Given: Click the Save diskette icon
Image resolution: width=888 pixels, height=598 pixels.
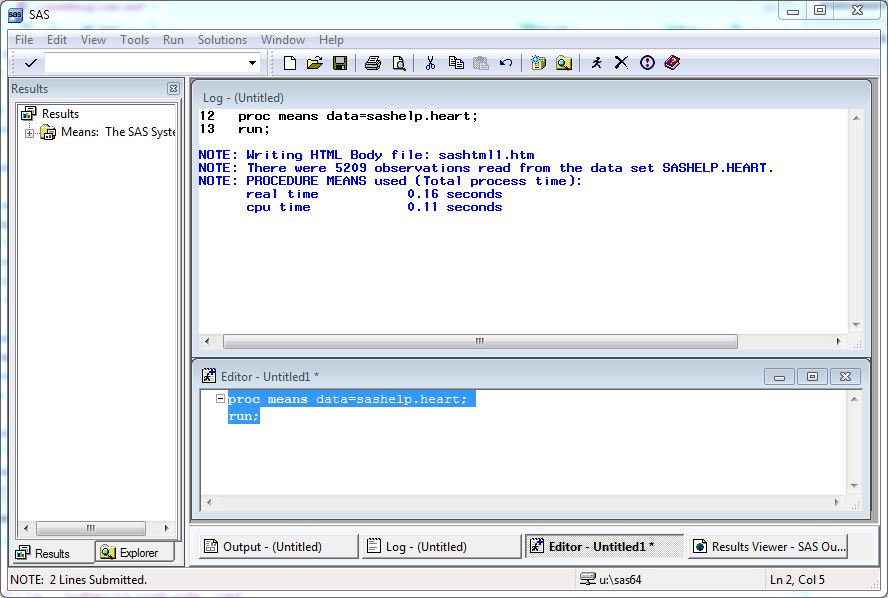Looking at the screenshot, I should coord(340,62).
